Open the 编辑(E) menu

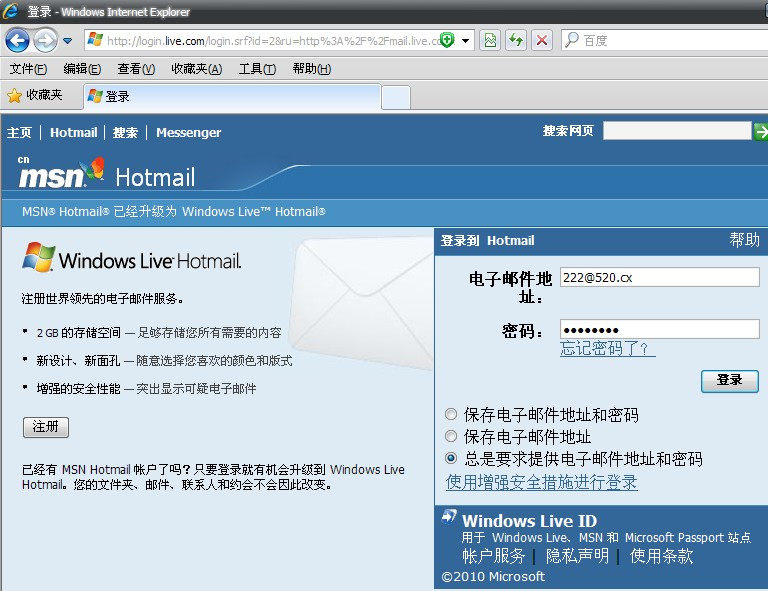[82, 69]
